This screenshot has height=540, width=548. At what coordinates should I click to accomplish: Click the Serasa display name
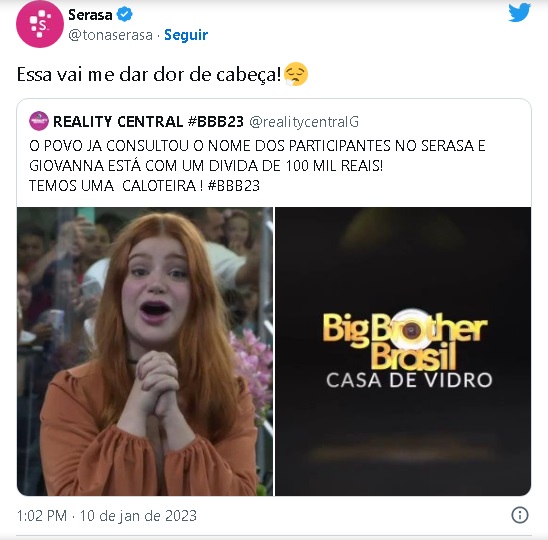[90, 15]
